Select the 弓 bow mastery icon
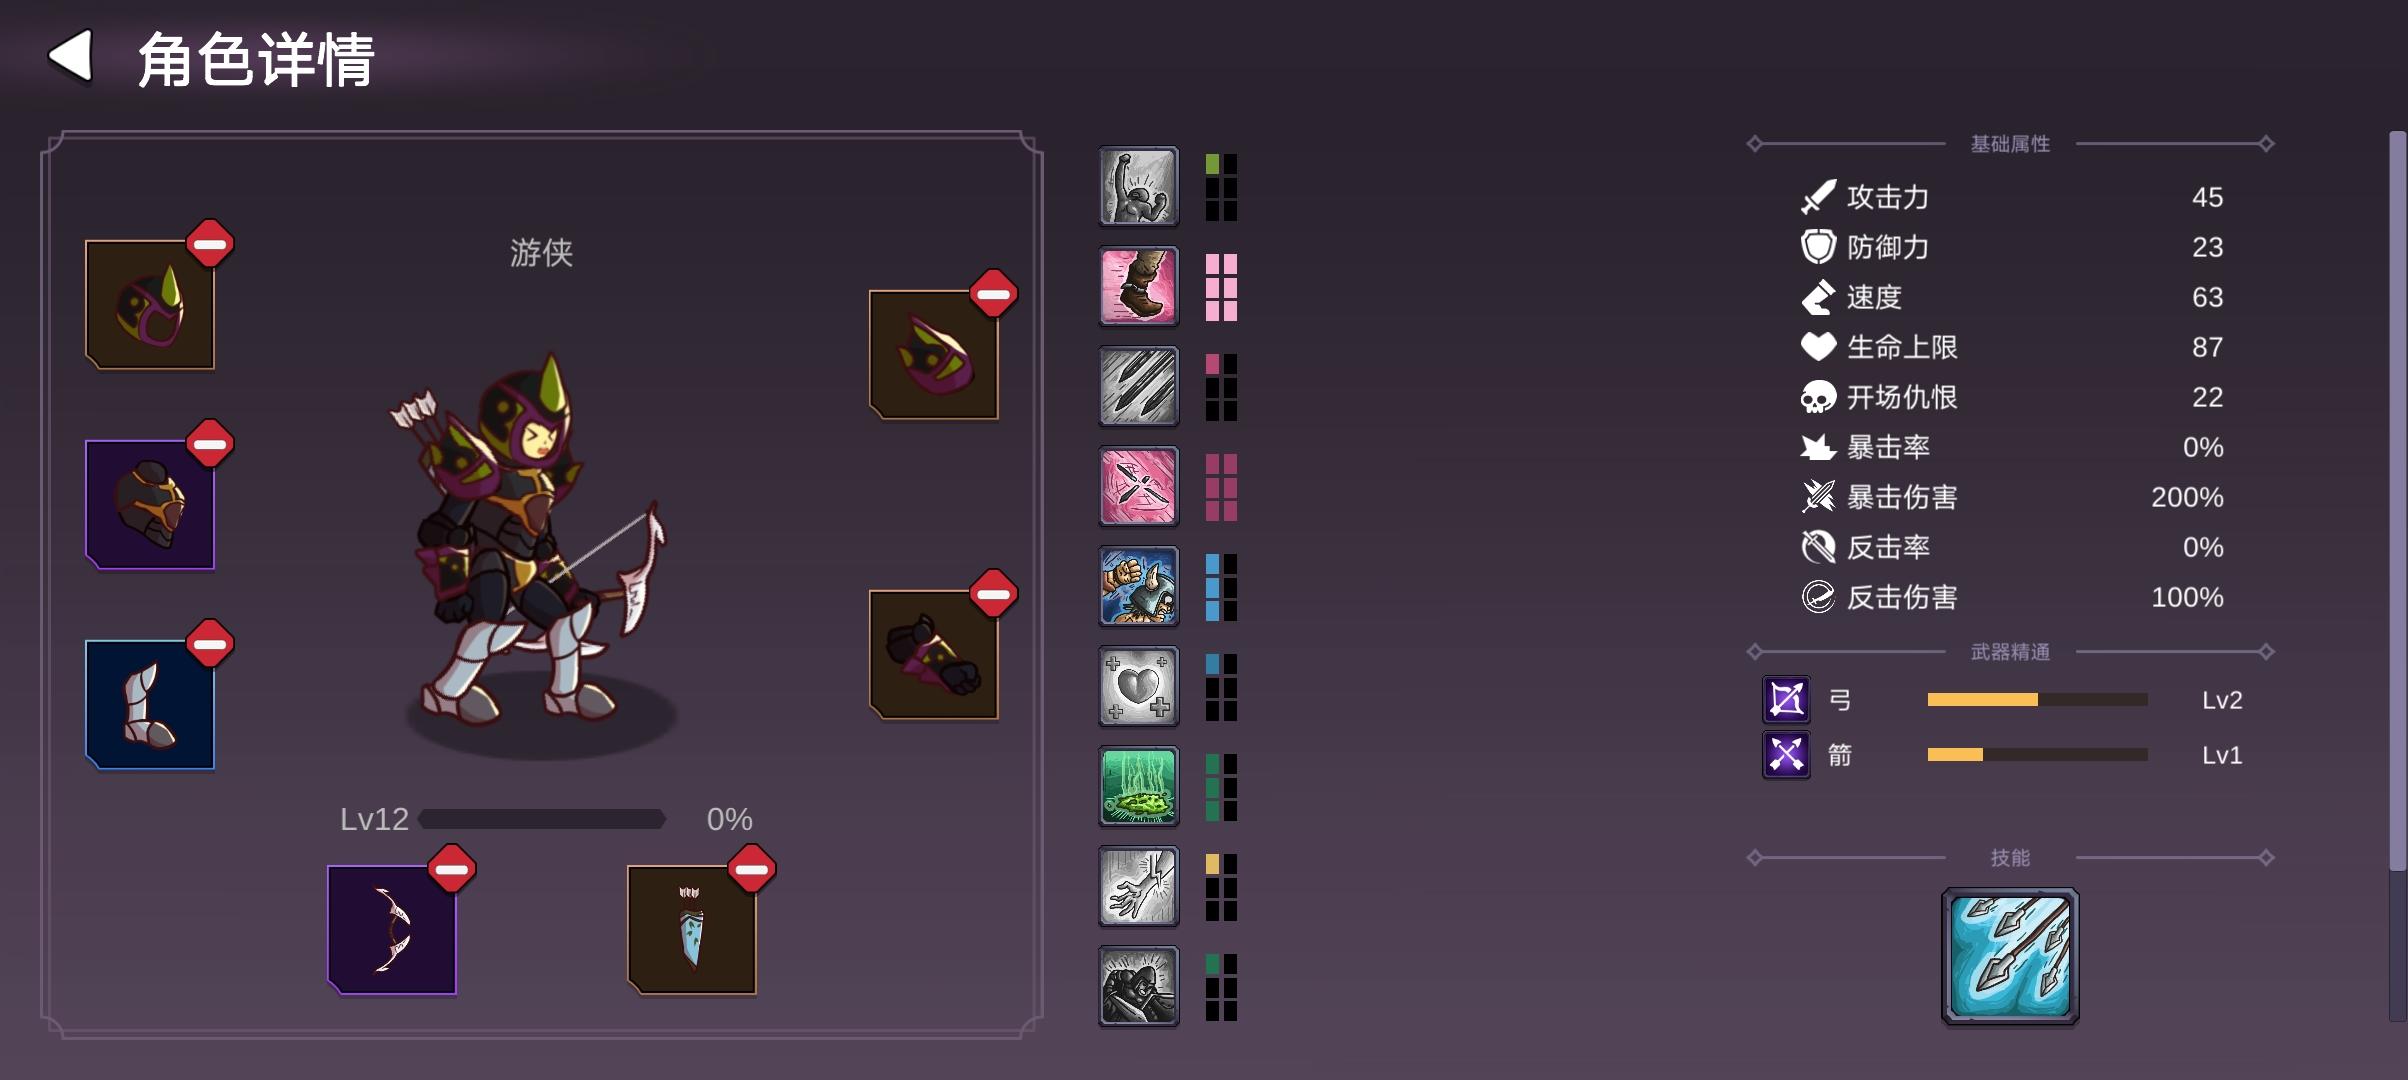2408x1080 pixels. pos(1786,699)
